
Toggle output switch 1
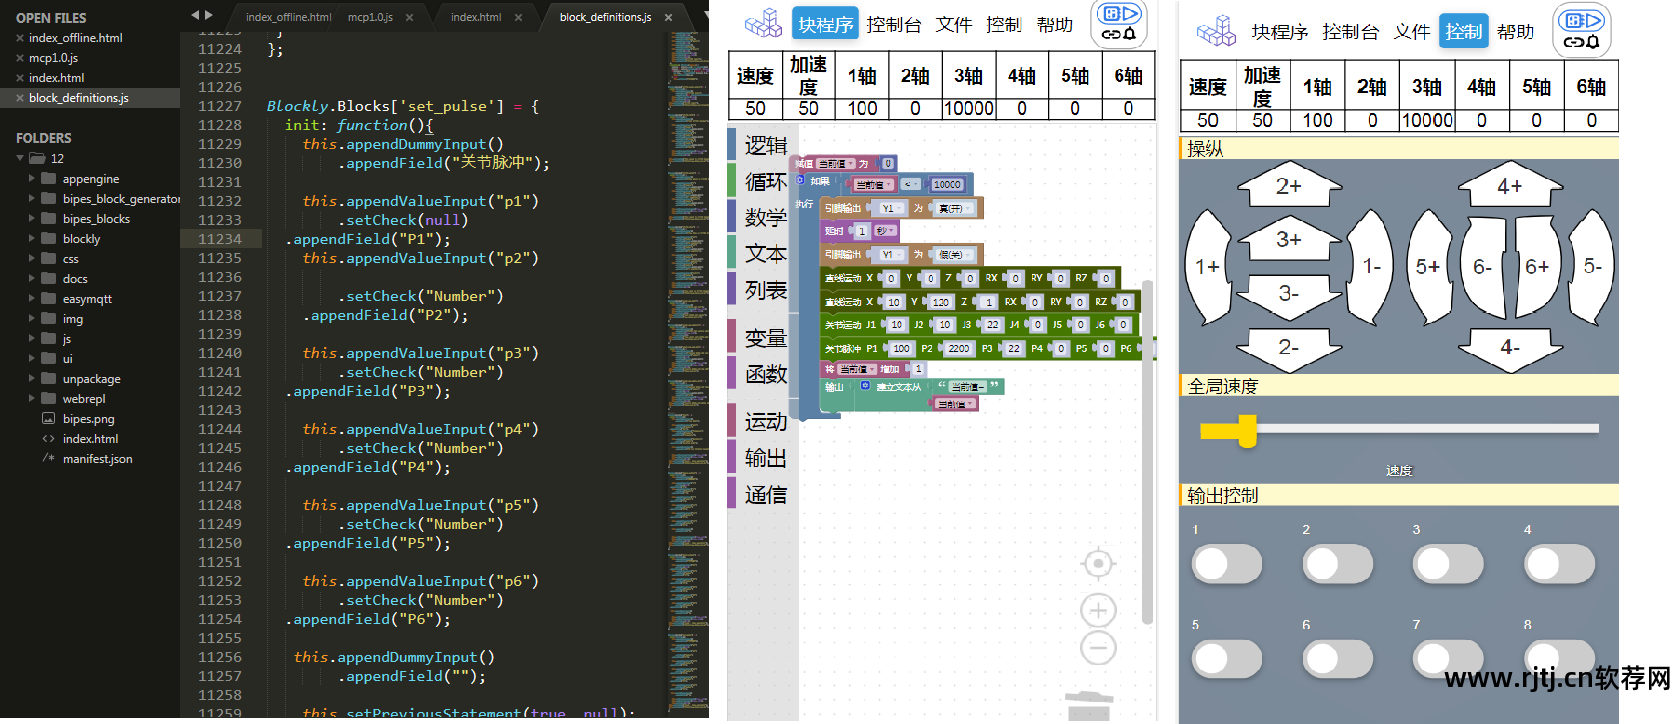click(1226, 564)
